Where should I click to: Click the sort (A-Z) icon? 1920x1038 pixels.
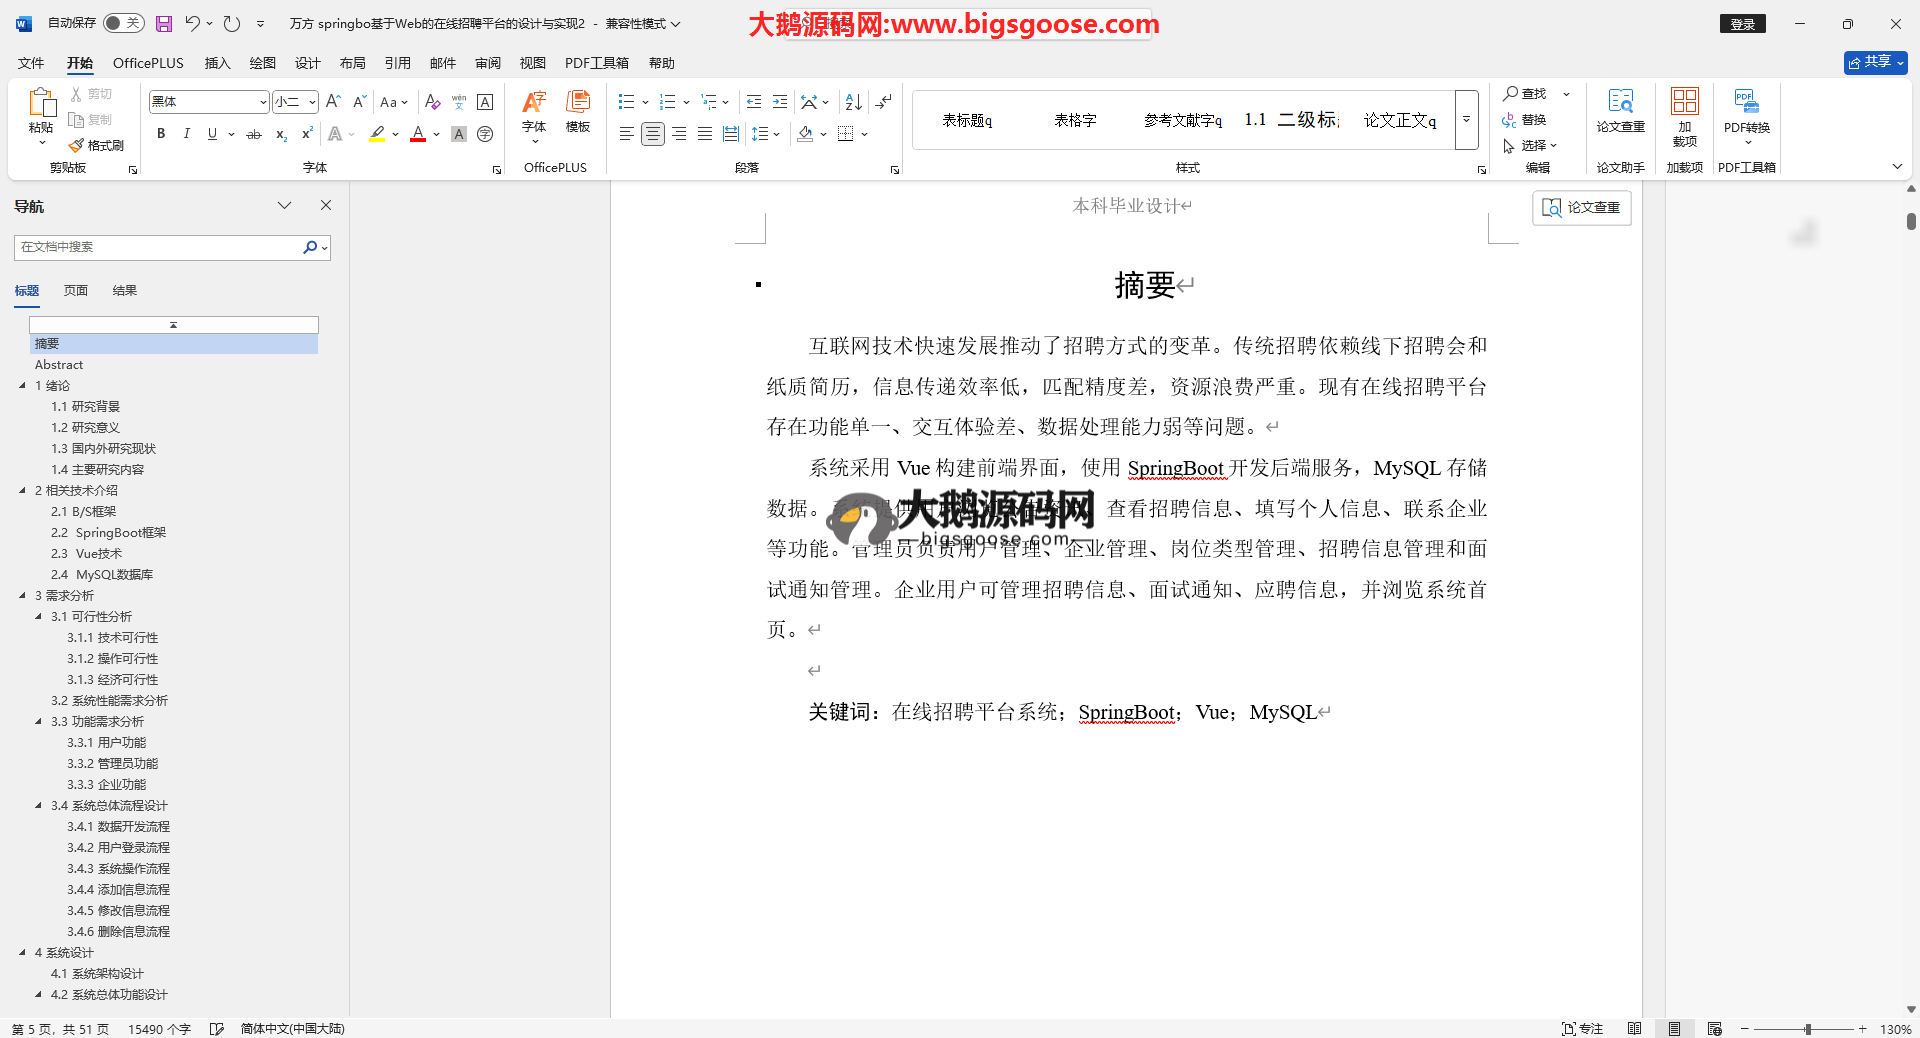(853, 102)
